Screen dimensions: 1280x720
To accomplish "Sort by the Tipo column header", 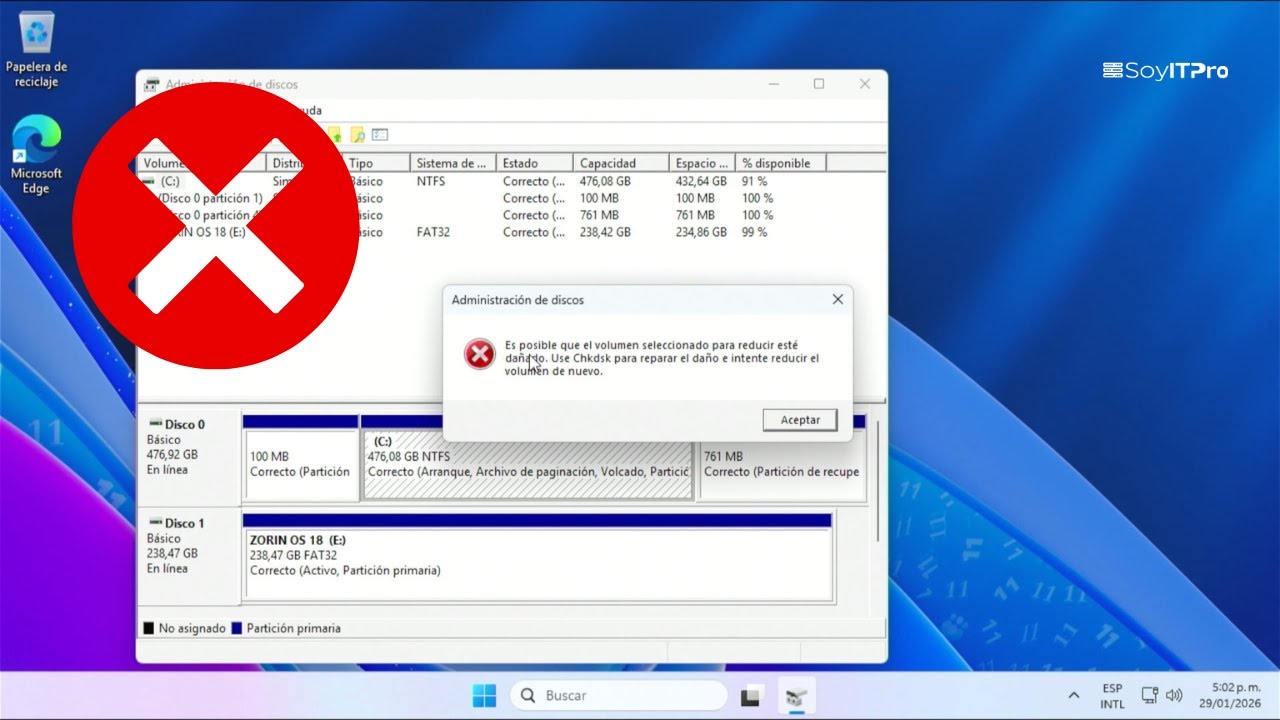I will point(377,163).
